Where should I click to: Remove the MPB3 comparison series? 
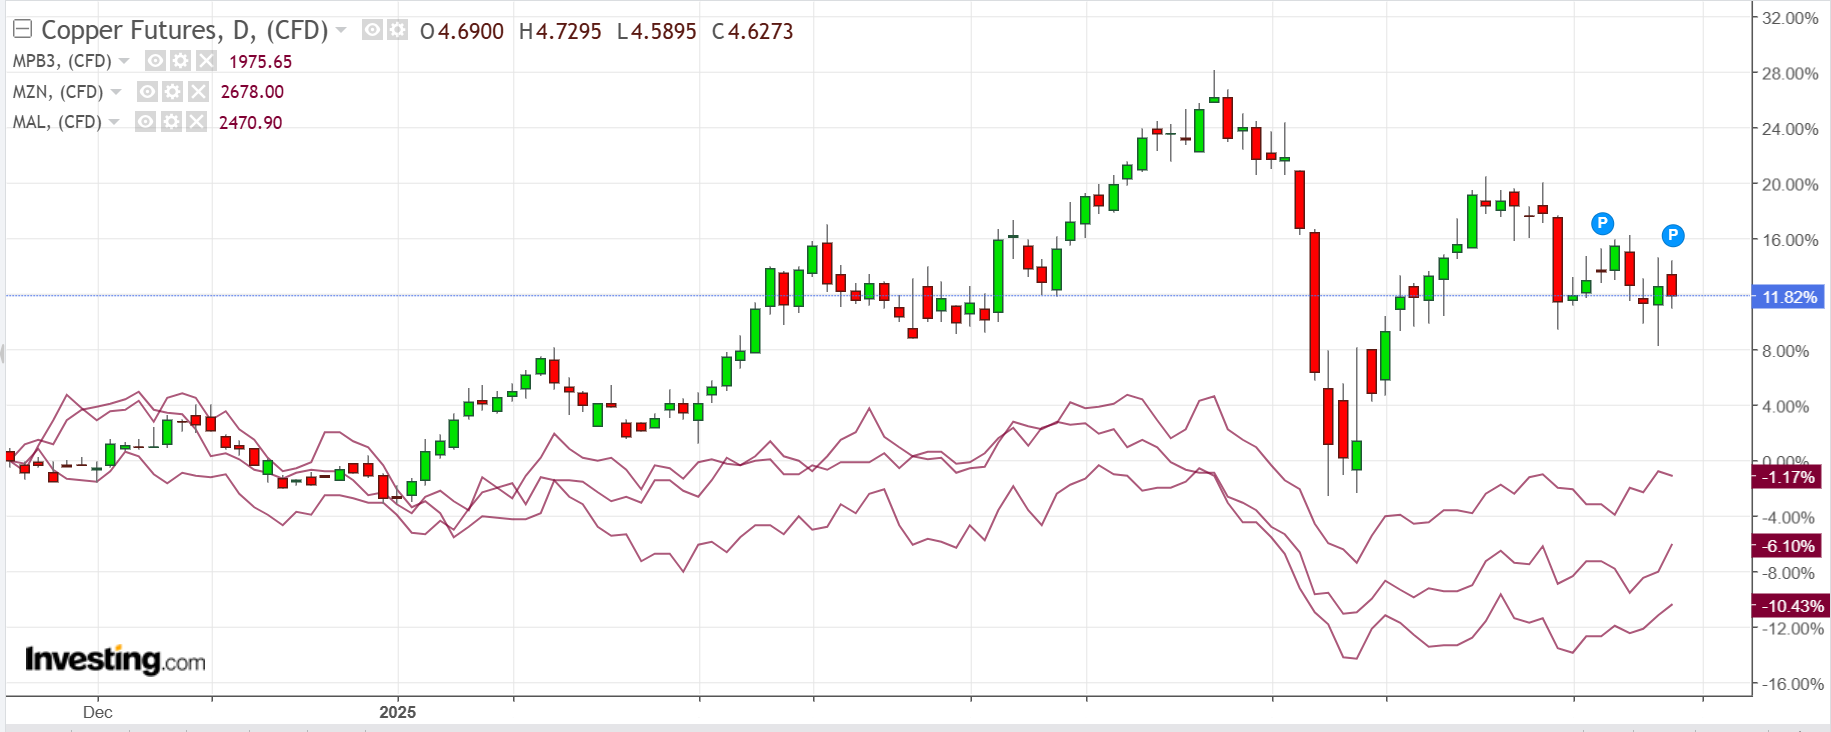click(x=206, y=61)
